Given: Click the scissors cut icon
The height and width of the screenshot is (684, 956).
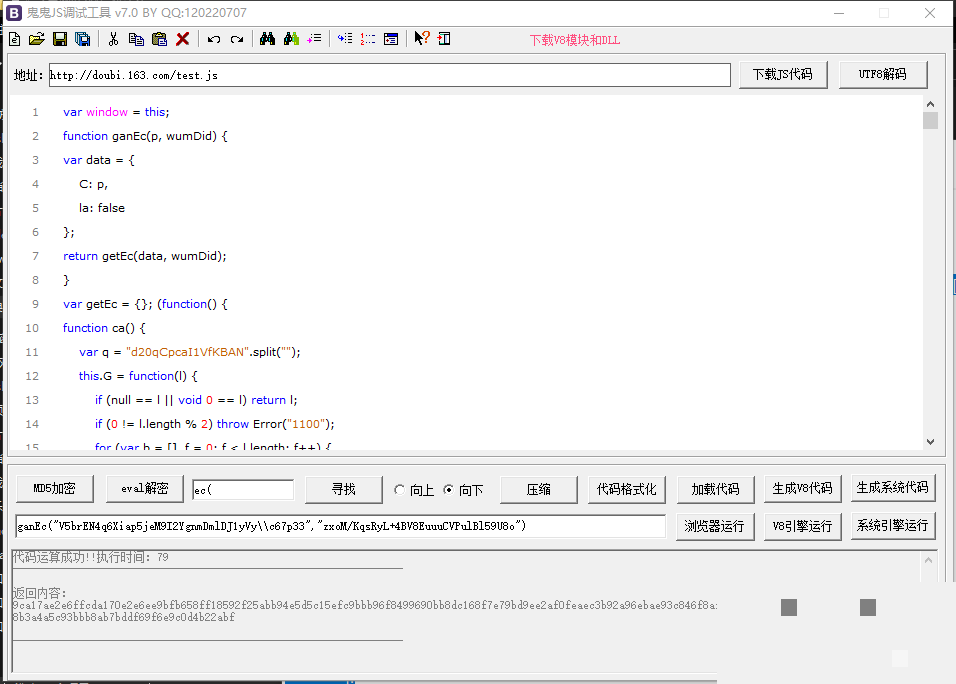Looking at the screenshot, I should (113, 39).
